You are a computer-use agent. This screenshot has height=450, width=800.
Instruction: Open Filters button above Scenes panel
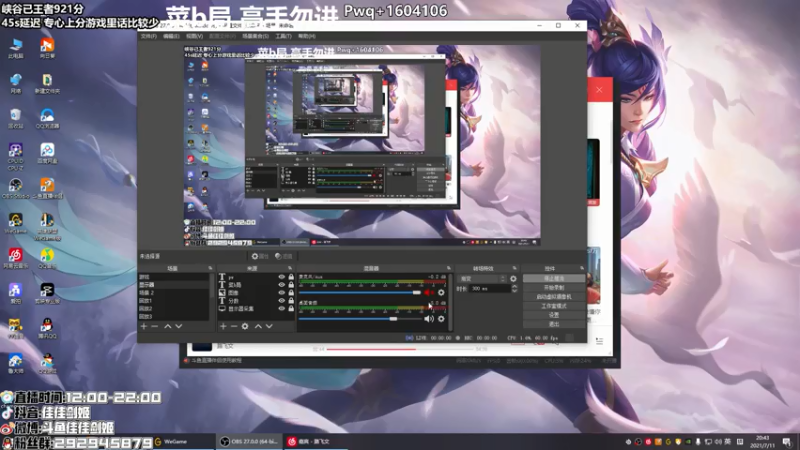[284, 256]
